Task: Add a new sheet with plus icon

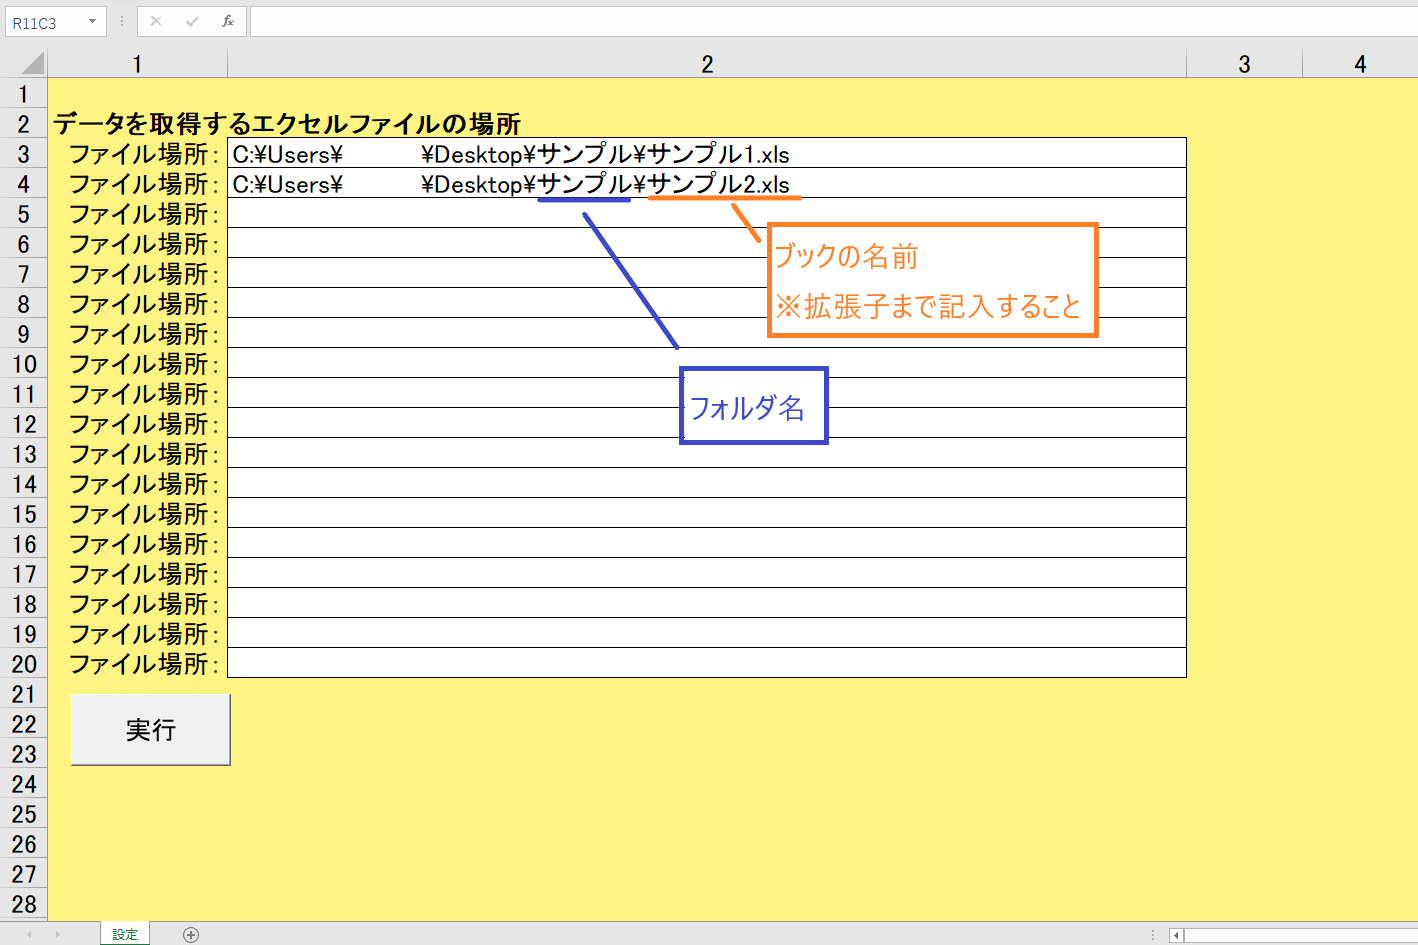Action: pyautogui.click(x=191, y=935)
